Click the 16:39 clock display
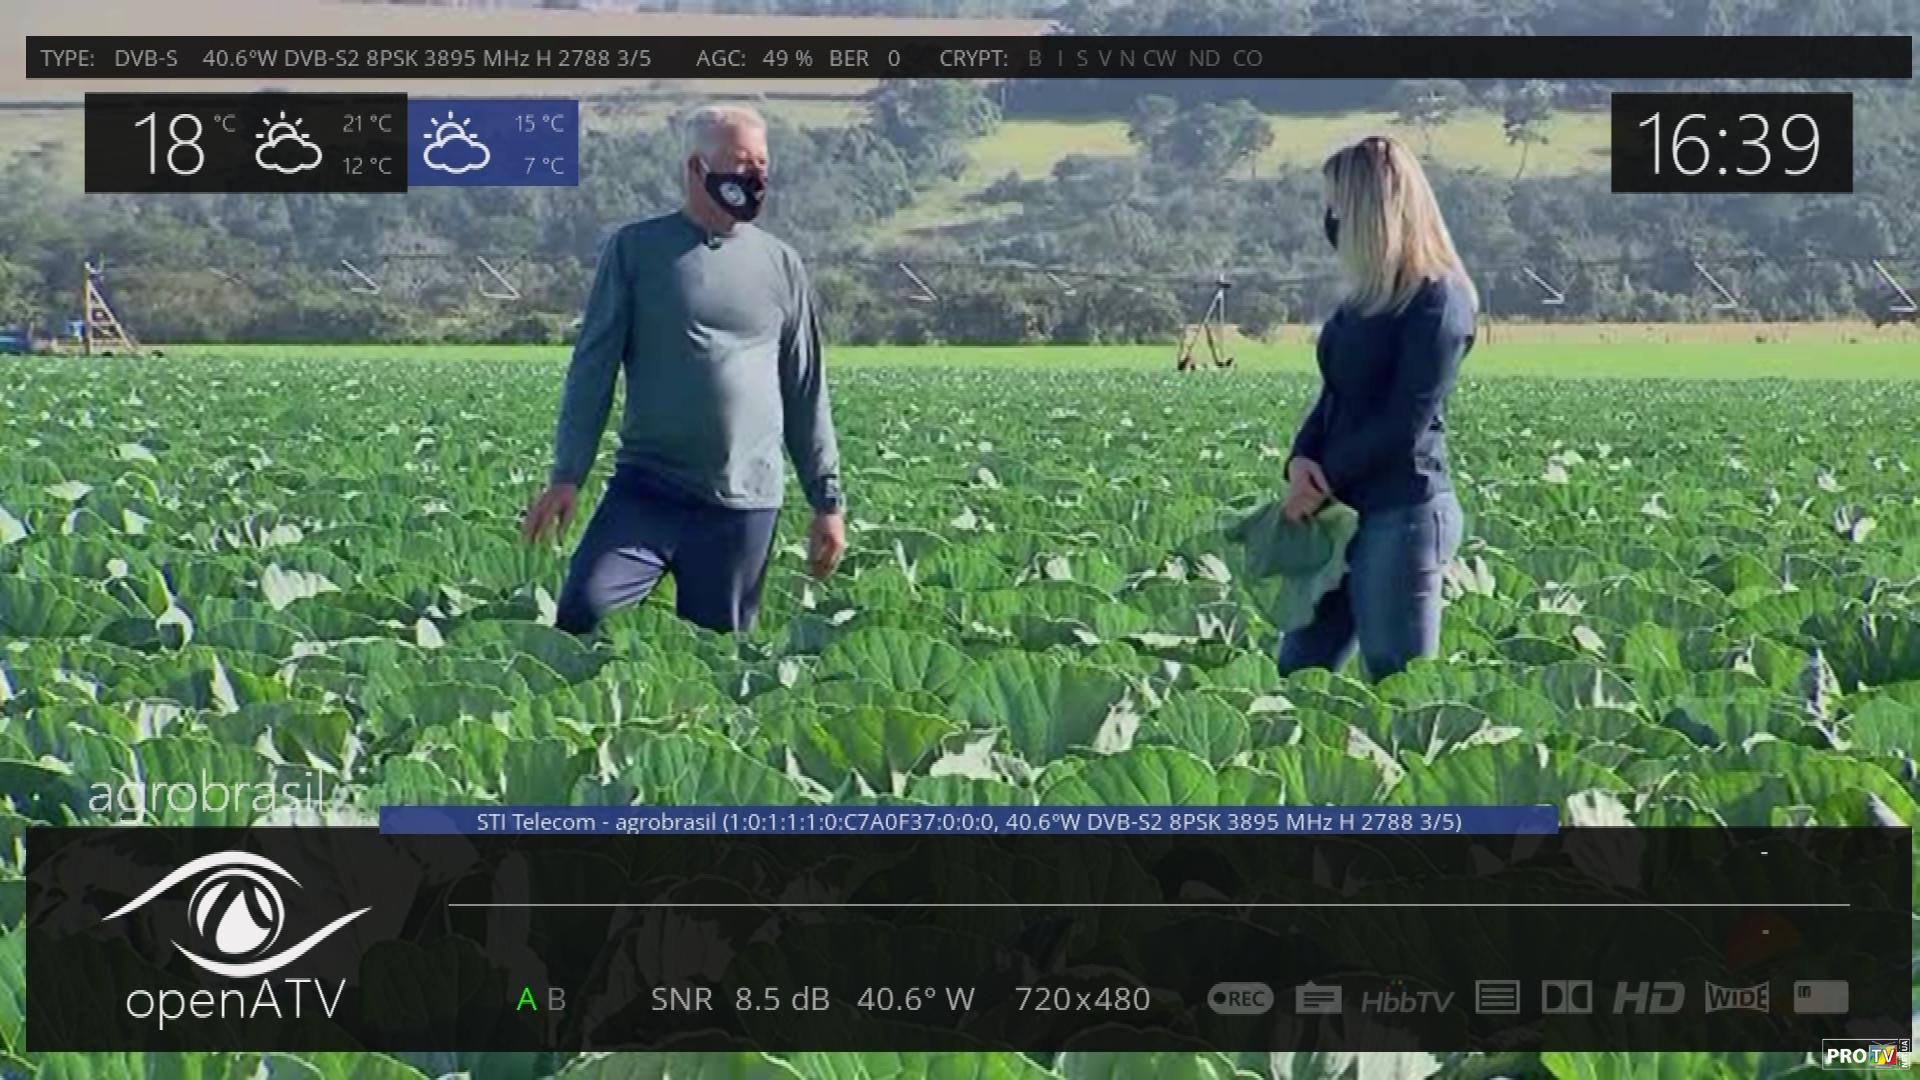Image resolution: width=1920 pixels, height=1080 pixels. point(1730,144)
